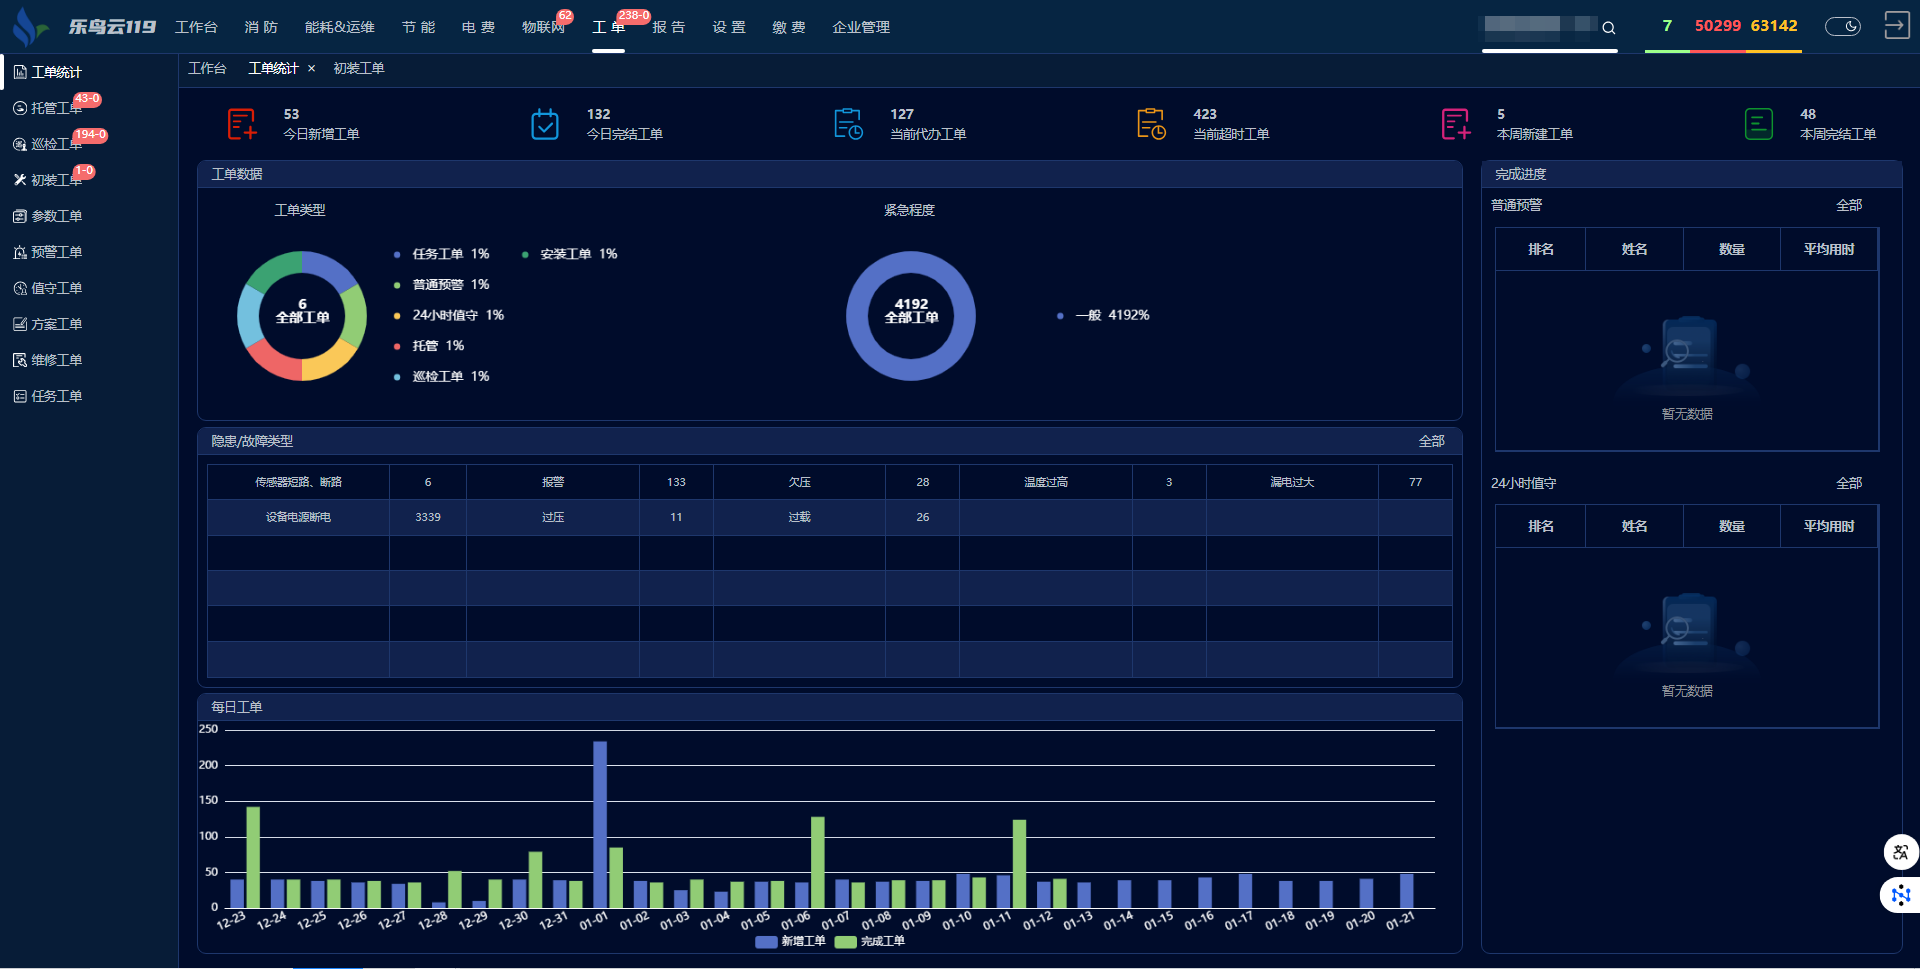Open the translate floating icon
Image resolution: width=1920 pixels, height=969 pixels.
coord(1900,852)
